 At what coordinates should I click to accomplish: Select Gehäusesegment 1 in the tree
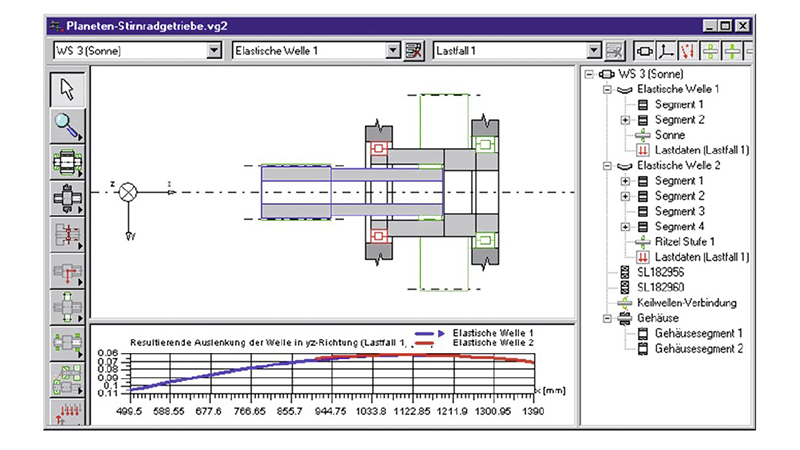click(699, 333)
